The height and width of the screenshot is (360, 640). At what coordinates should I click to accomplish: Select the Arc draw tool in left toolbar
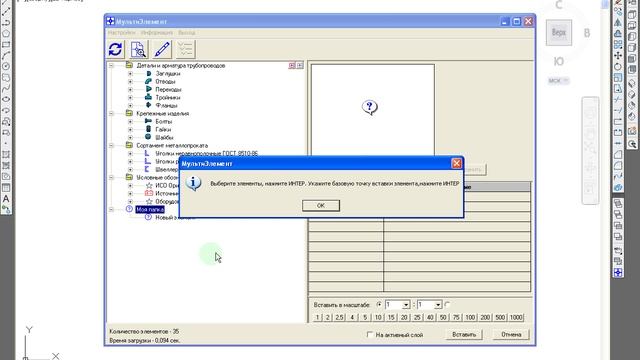pos(6,56)
